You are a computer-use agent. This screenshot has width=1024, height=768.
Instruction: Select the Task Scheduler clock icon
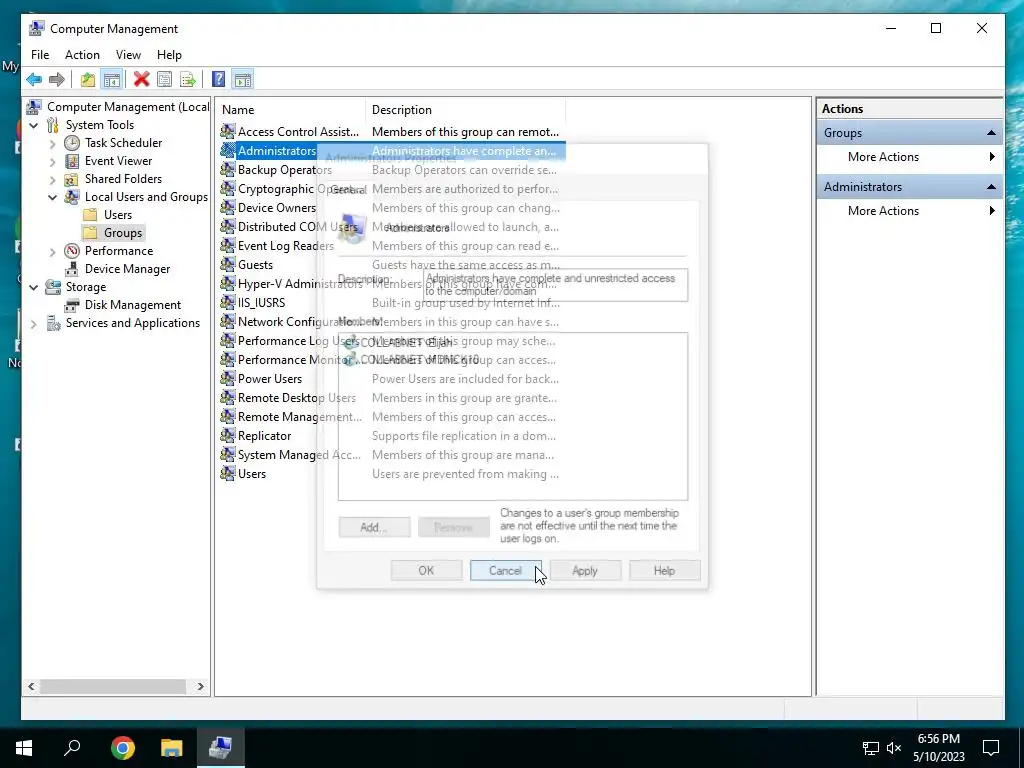(x=72, y=143)
